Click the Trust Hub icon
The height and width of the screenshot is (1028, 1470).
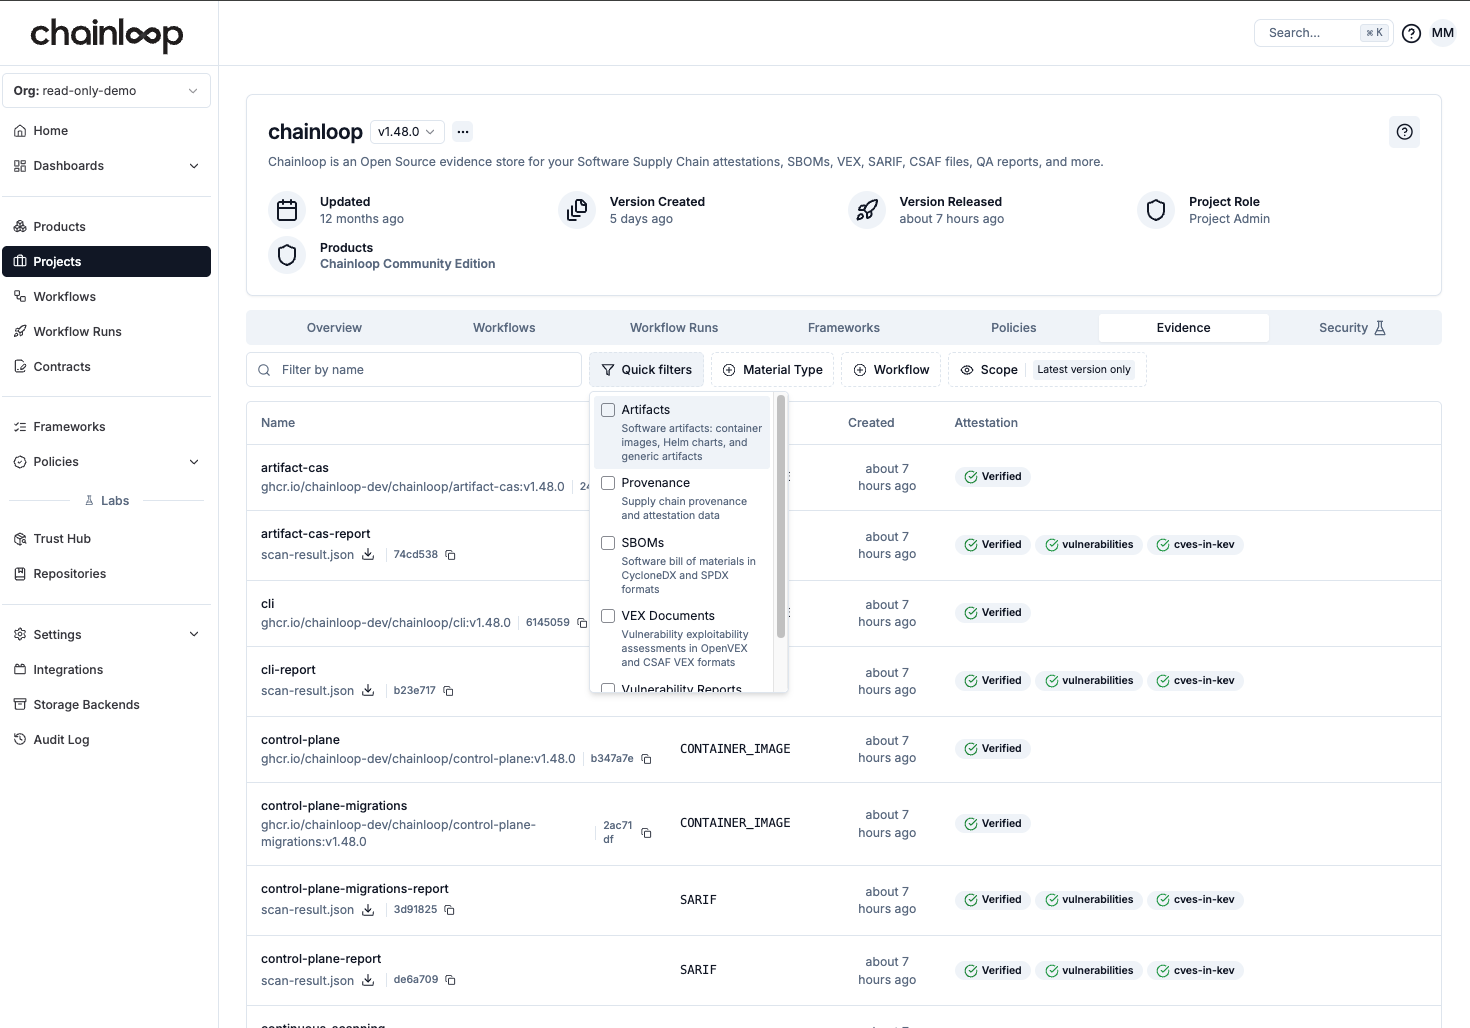pyautogui.click(x=20, y=539)
